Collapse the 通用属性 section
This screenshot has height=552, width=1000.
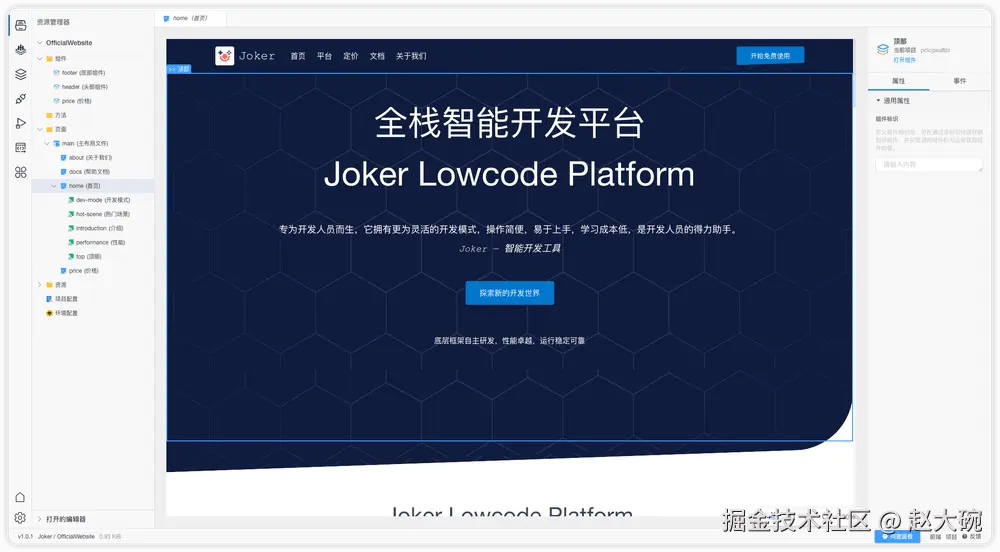point(878,101)
